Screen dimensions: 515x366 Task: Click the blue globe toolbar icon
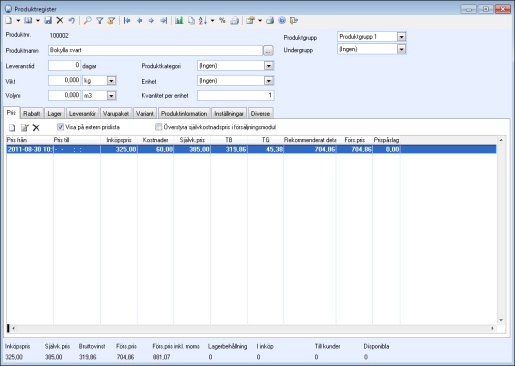(x=282, y=21)
